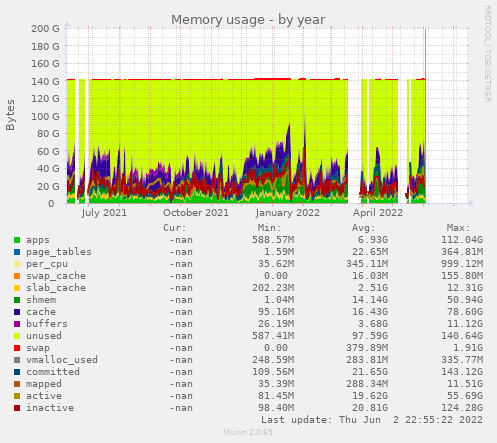Image resolution: width=497 pixels, height=443 pixels.
Task: Click the shmem dark green swatch
Action: (x=17, y=300)
